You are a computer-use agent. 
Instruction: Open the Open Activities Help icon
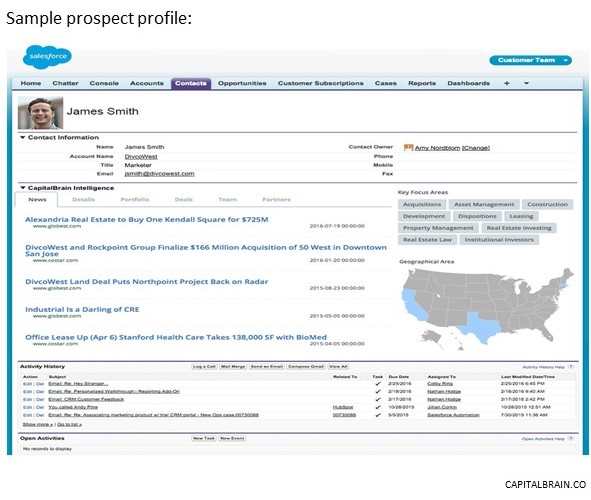pyautogui.click(x=571, y=439)
